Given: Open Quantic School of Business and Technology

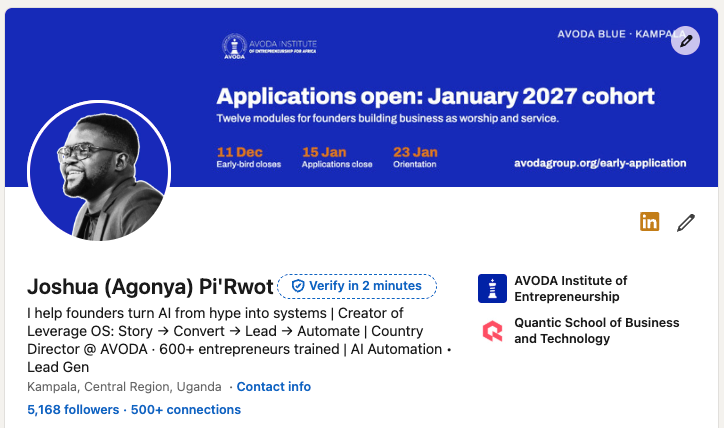Looking at the screenshot, I should coord(597,331).
